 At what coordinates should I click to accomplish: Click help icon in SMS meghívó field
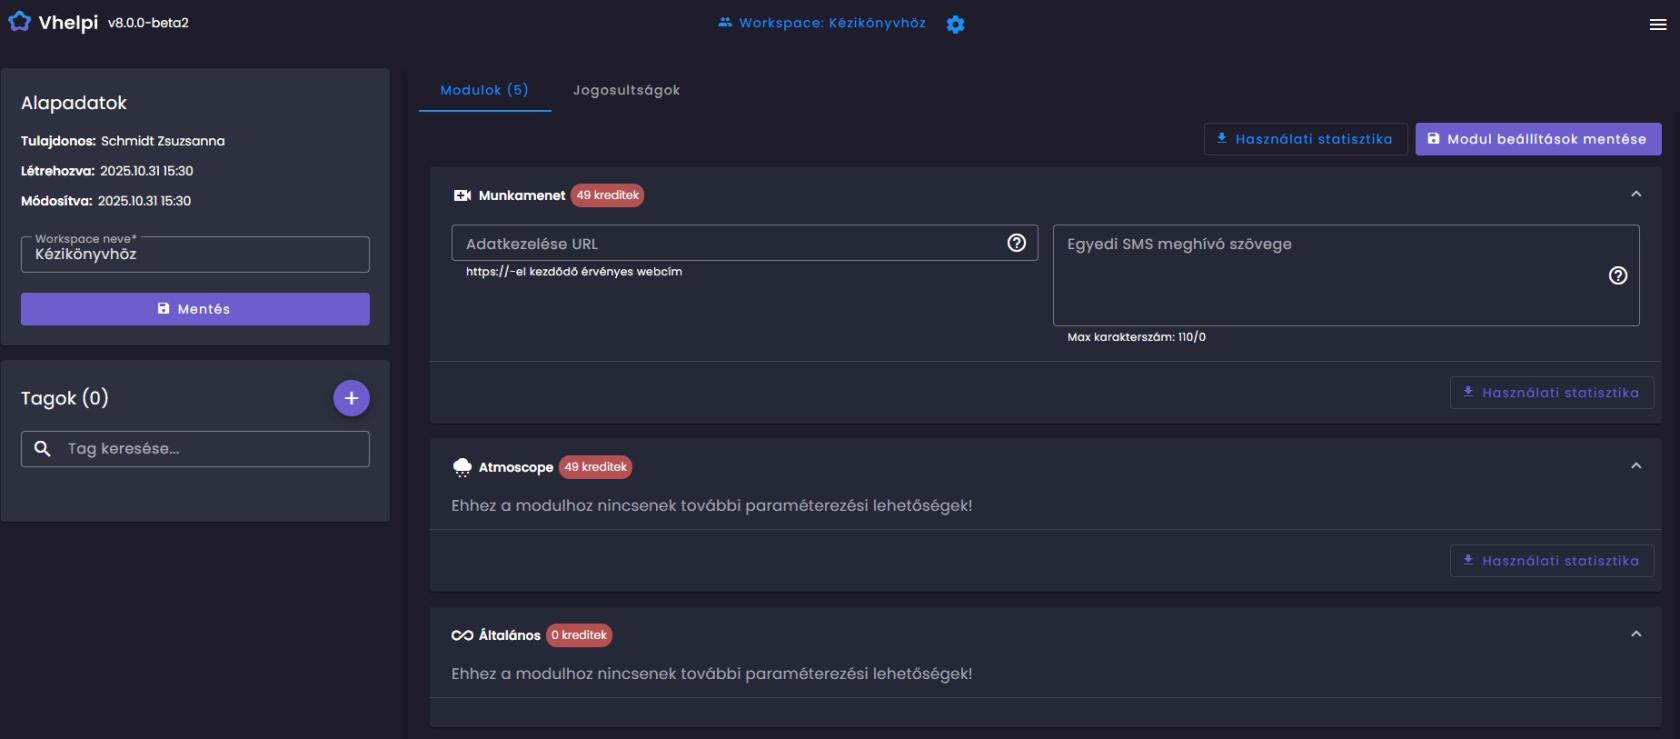point(1617,276)
